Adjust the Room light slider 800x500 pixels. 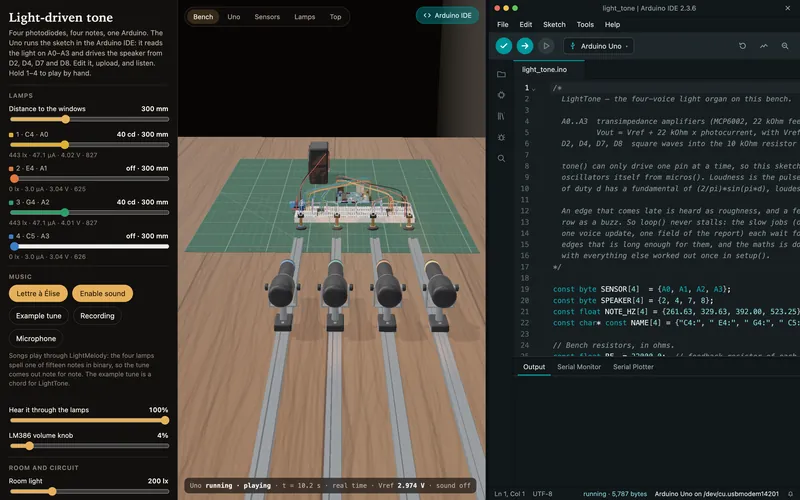tap(89, 491)
